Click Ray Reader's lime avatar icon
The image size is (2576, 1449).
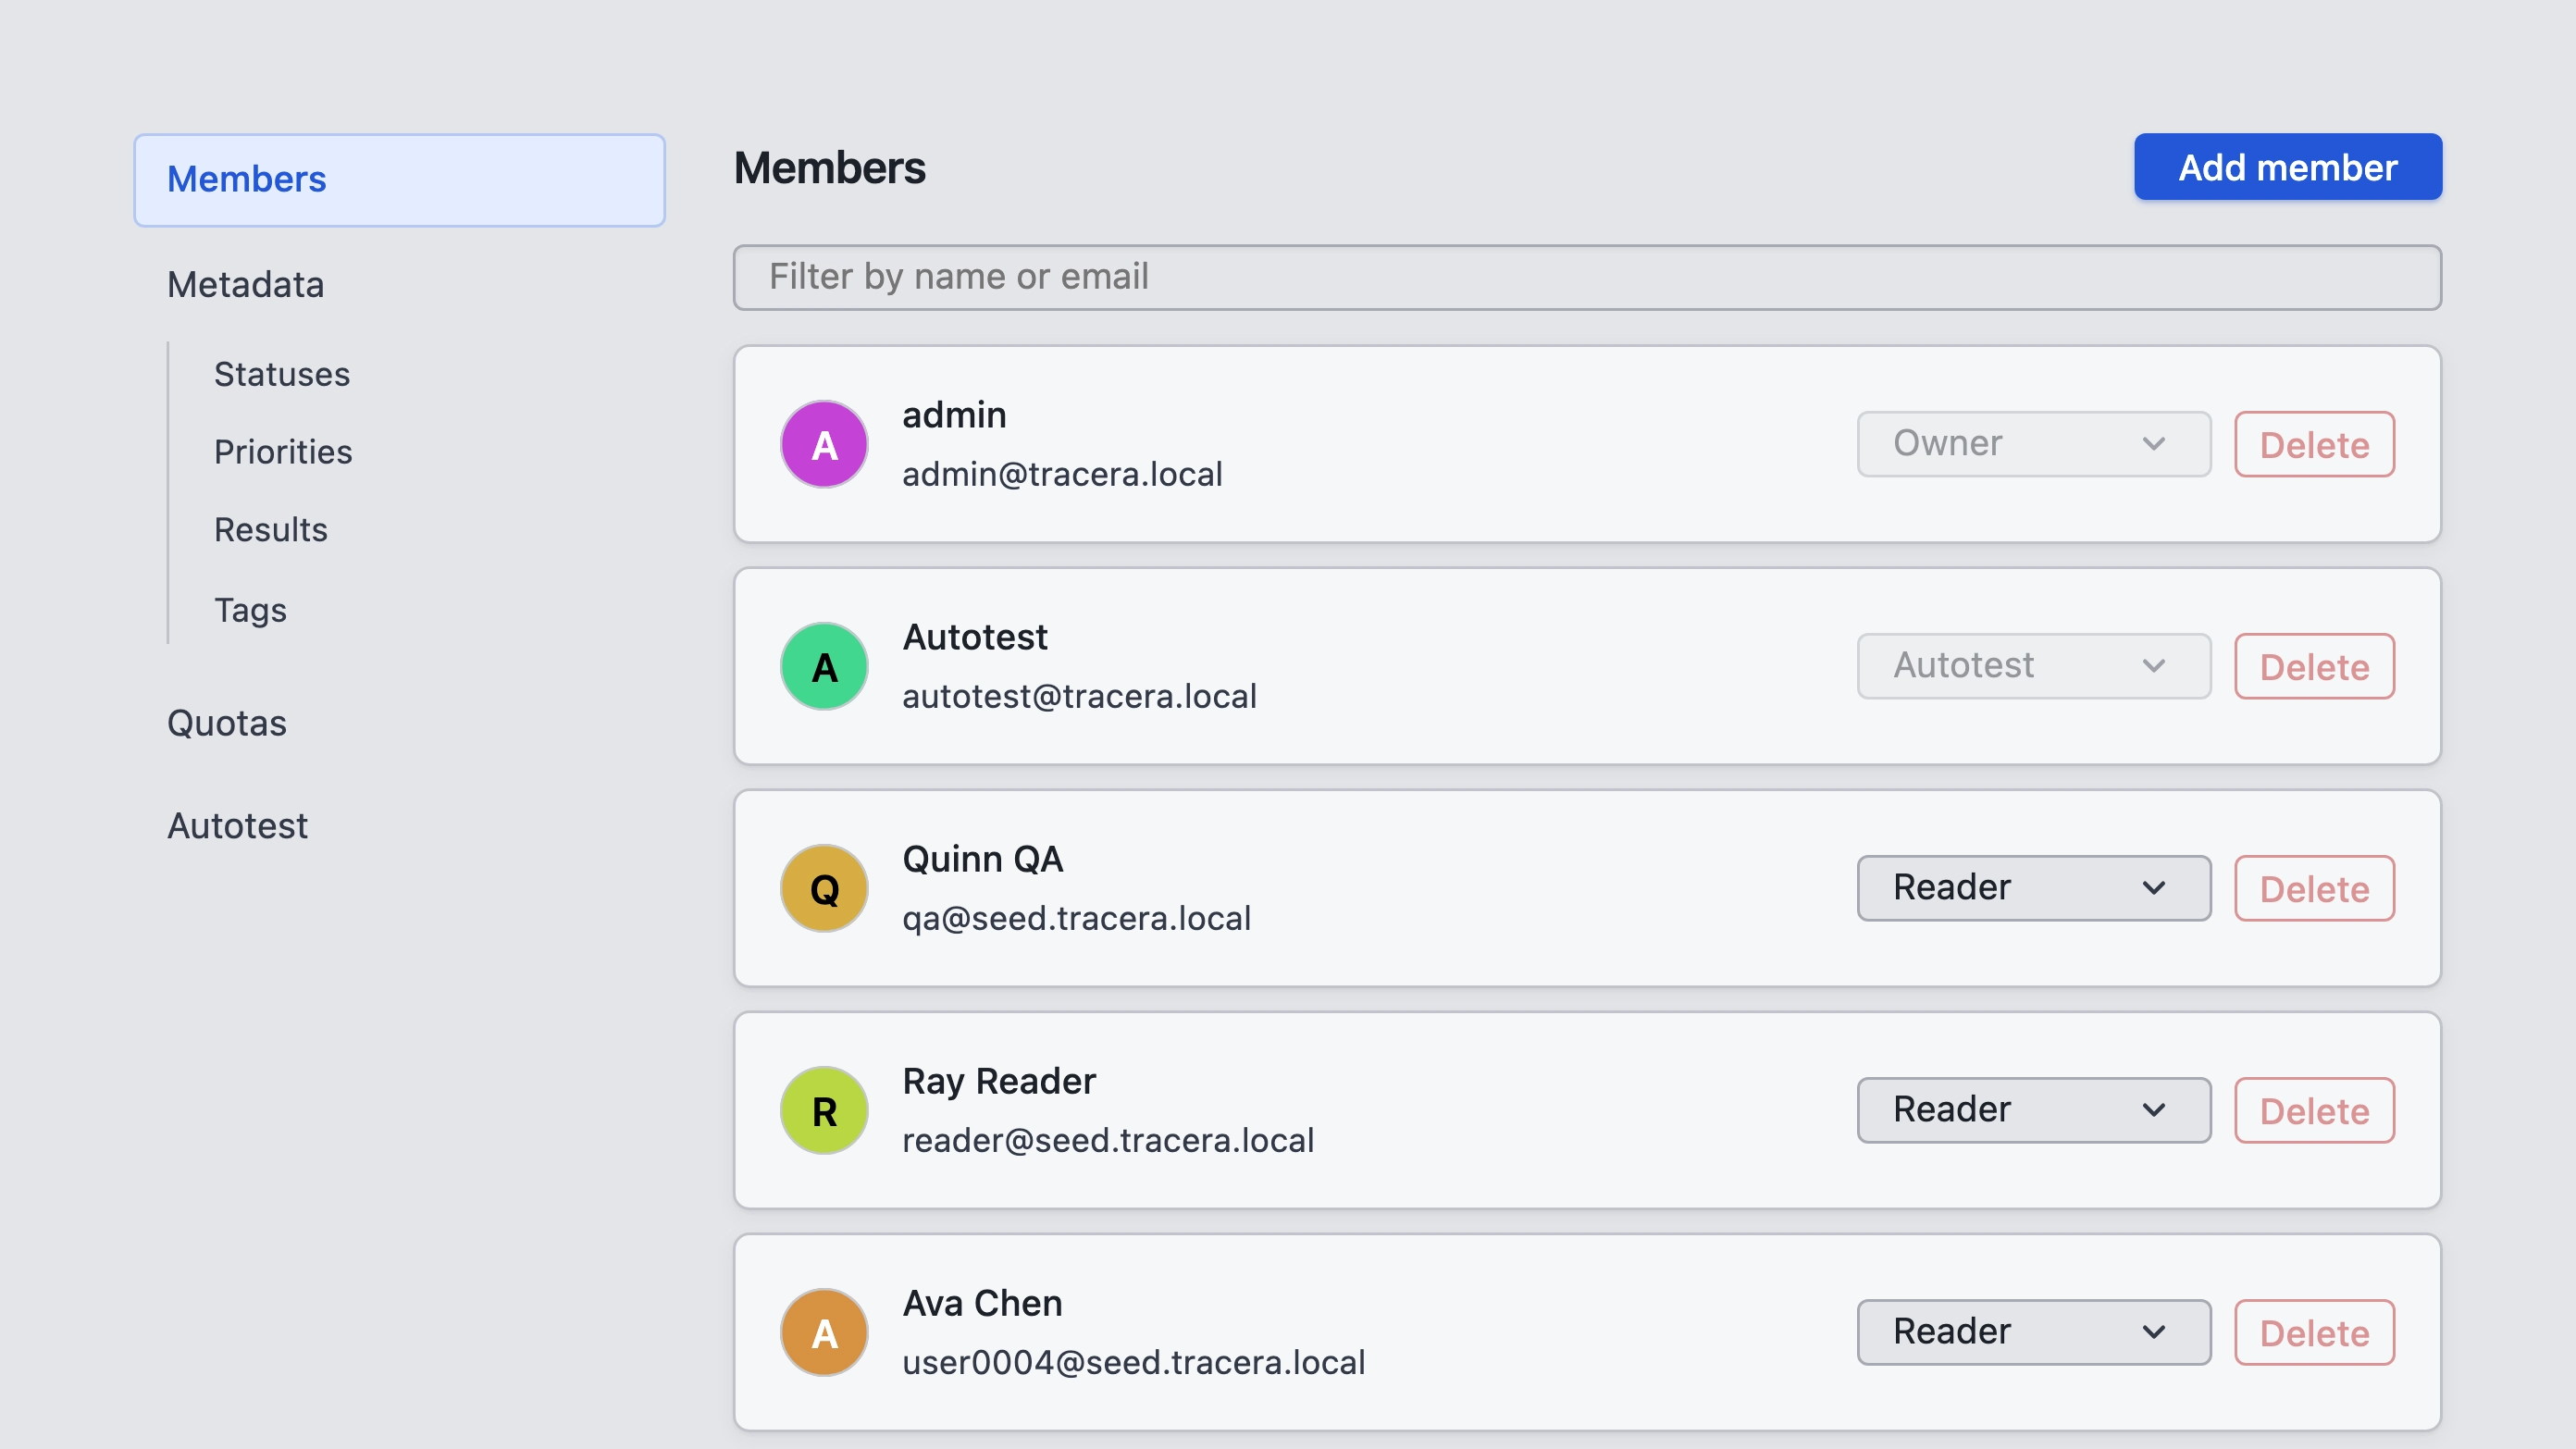[824, 1110]
